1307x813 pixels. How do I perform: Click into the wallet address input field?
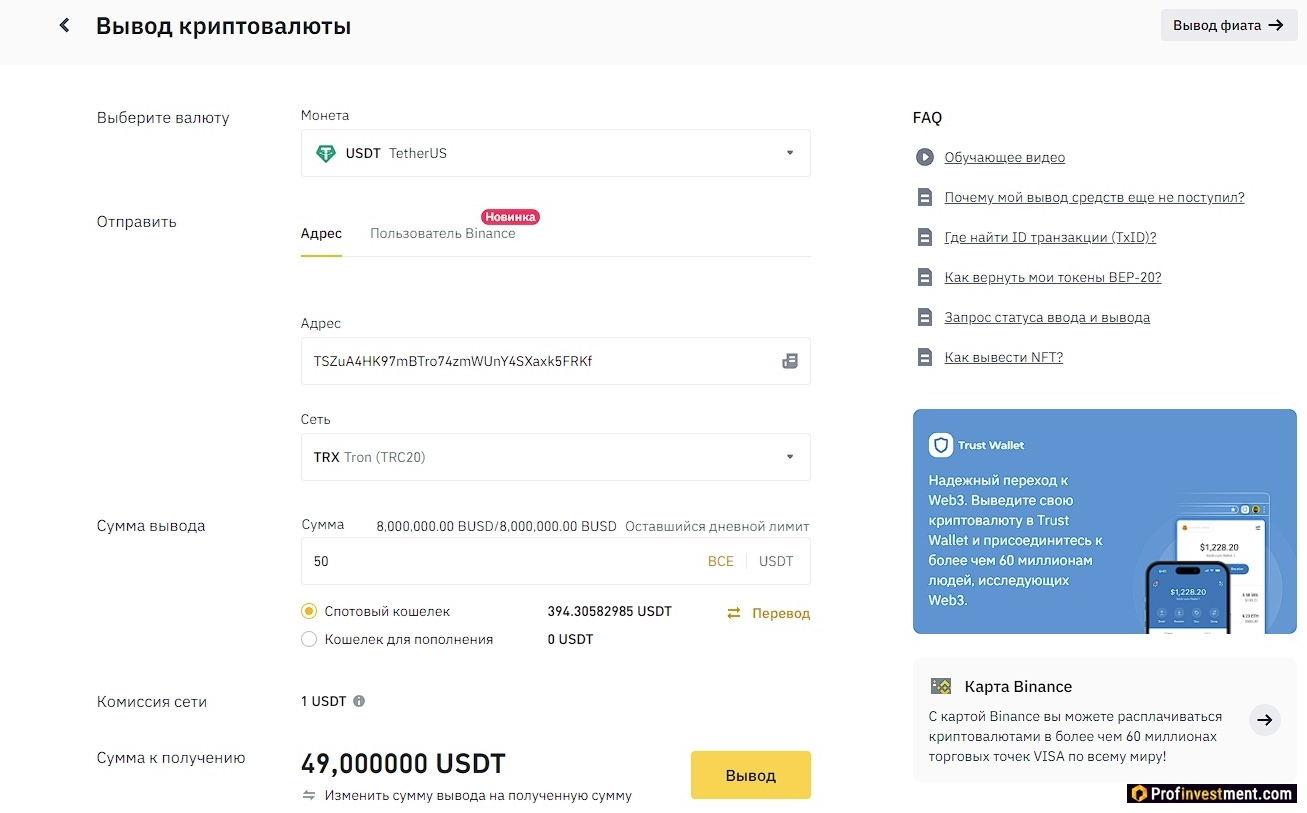pos(555,361)
